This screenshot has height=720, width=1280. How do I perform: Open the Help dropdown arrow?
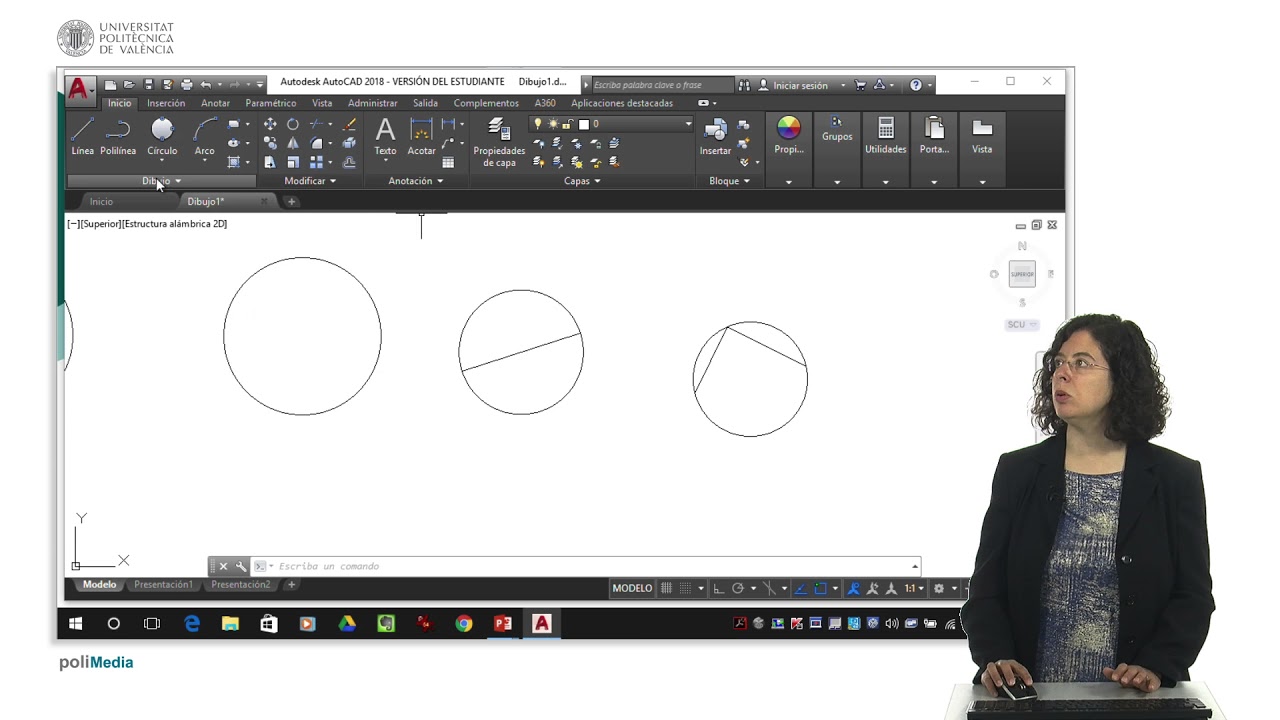(x=929, y=85)
